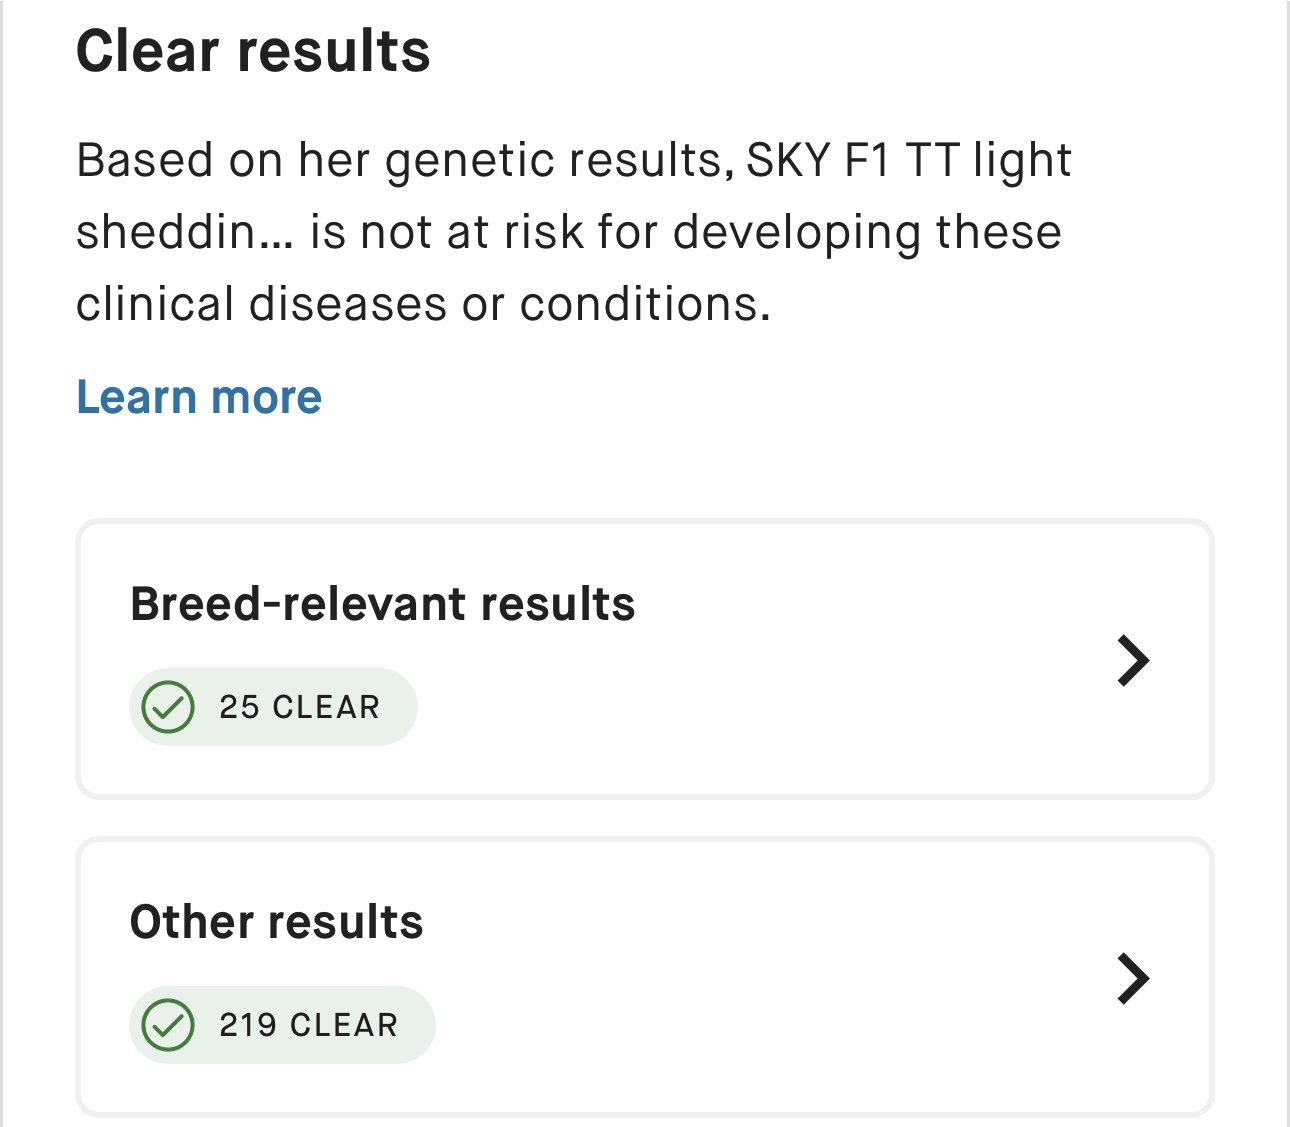The image size is (1290, 1127).
Task: Open the Learn more link
Action: 199,397
